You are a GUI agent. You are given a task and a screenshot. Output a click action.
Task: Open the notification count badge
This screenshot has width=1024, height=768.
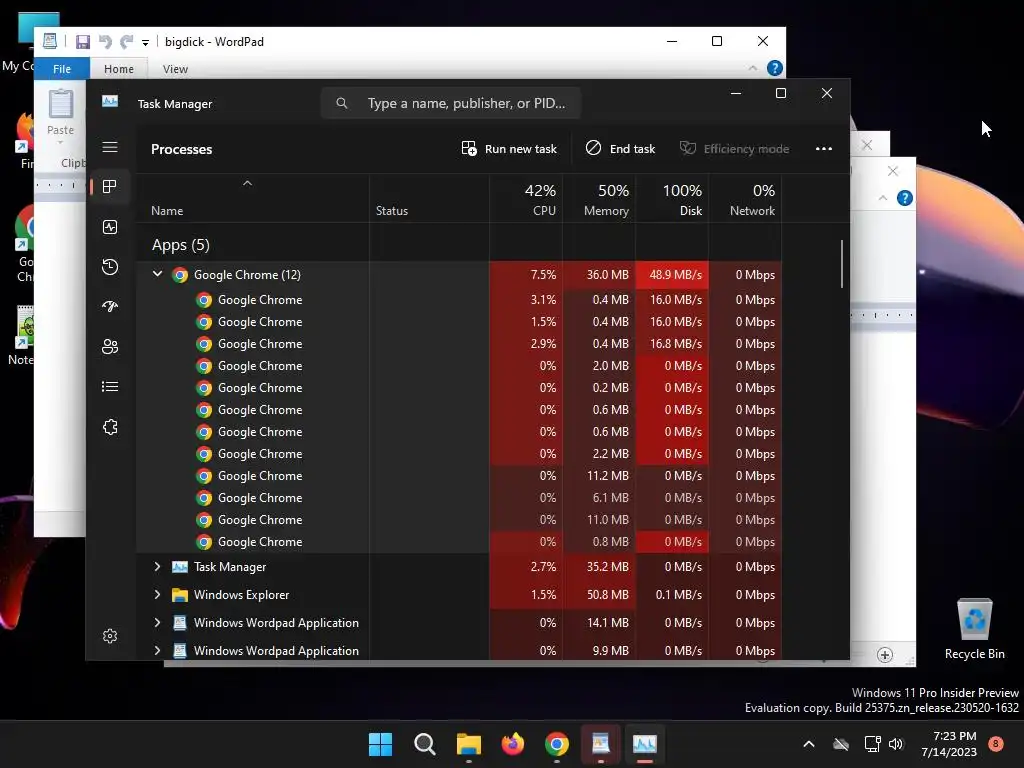995,743
